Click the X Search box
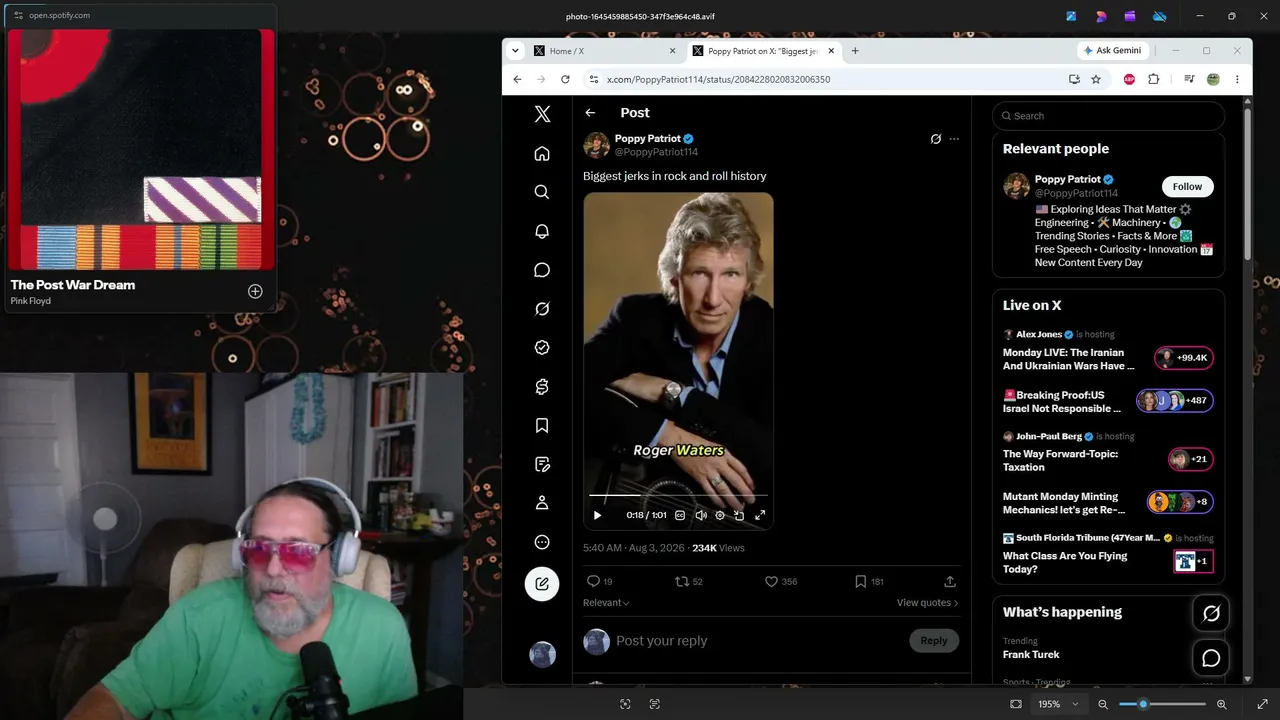The width and height of the screenshot is (1280, 720). click(1108, 116)
